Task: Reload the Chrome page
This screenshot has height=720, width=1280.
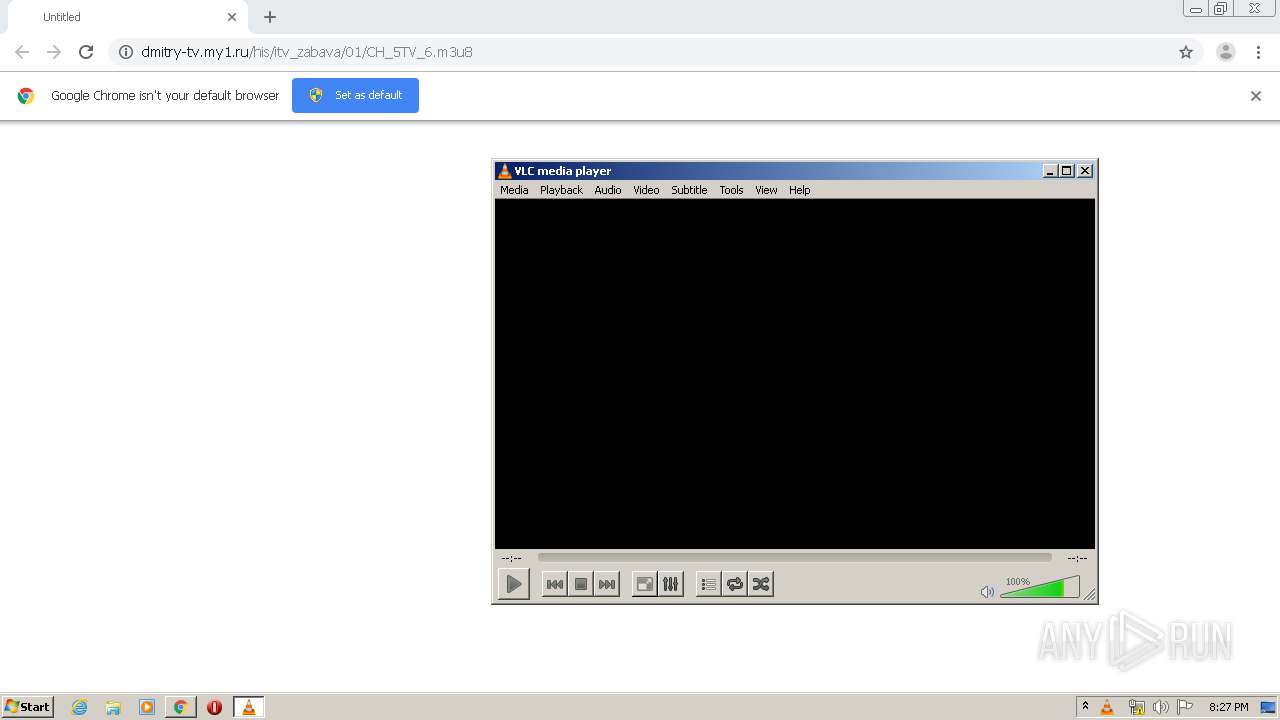Action: pyautogui.click(x=86, y=52)
